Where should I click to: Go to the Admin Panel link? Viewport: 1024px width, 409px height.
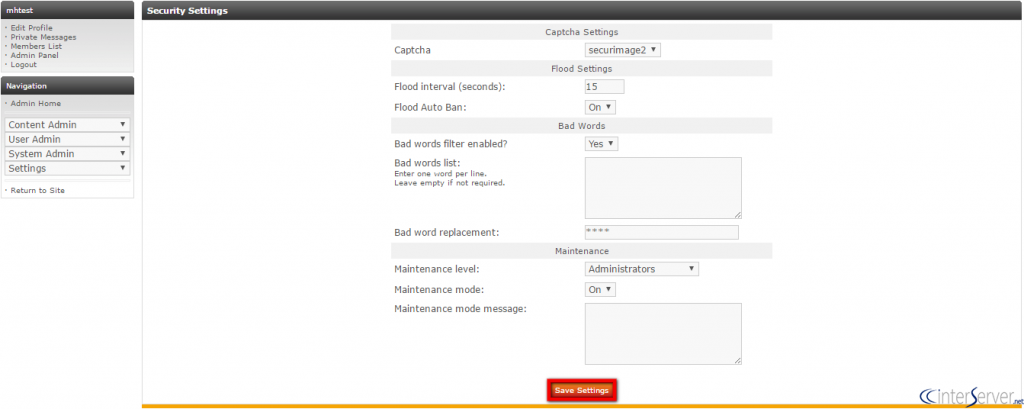pos(34,56)
